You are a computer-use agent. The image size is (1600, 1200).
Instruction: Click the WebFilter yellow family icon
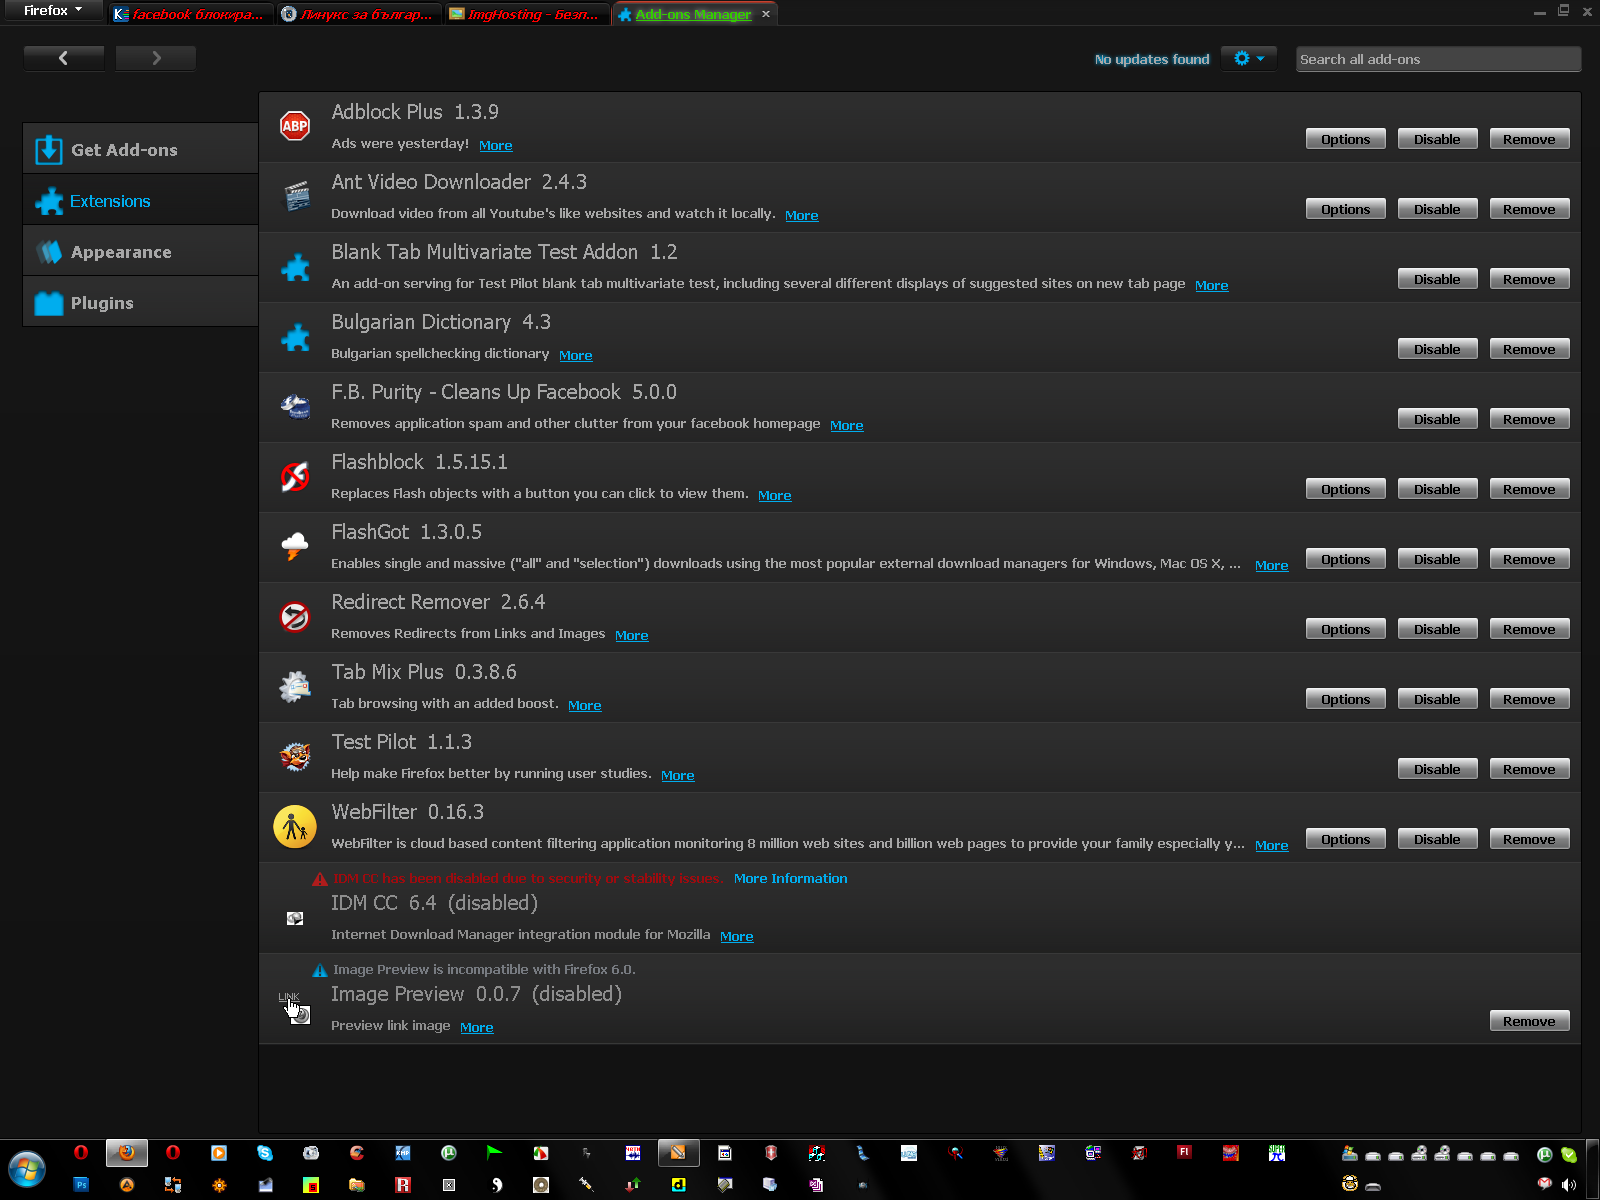295,826
